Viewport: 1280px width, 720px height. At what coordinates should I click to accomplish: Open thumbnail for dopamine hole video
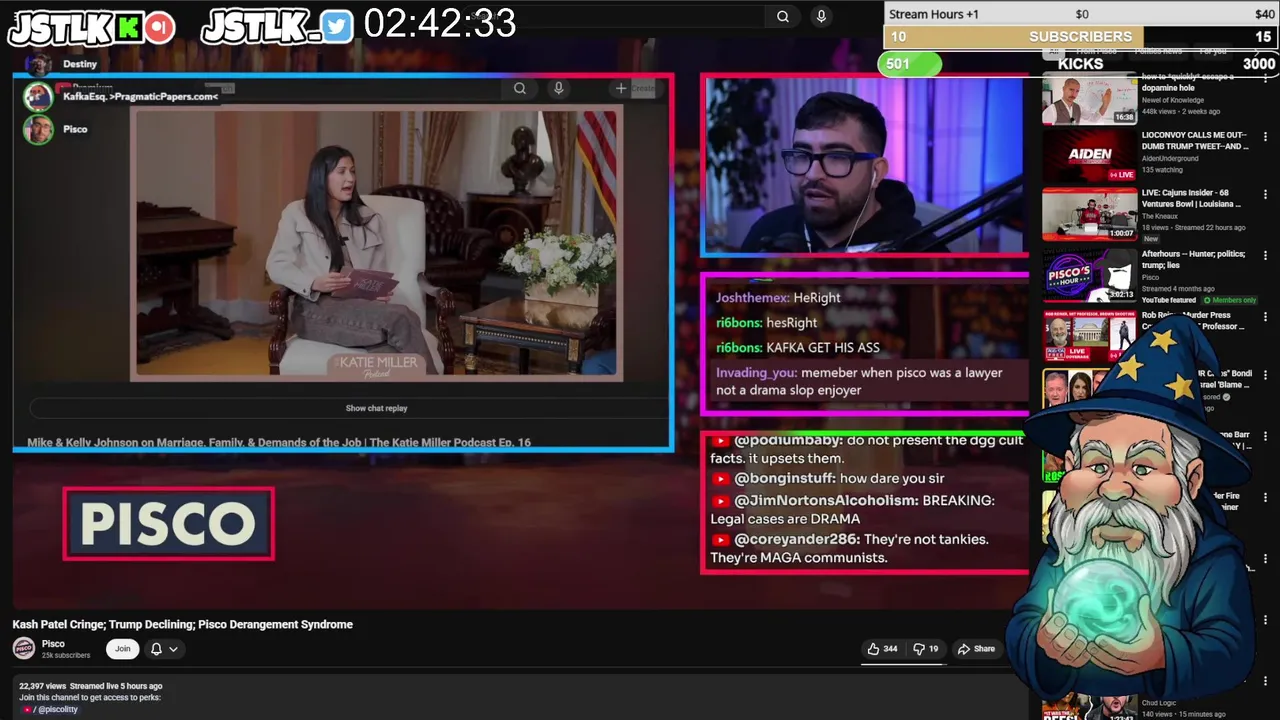(1089, 98)
